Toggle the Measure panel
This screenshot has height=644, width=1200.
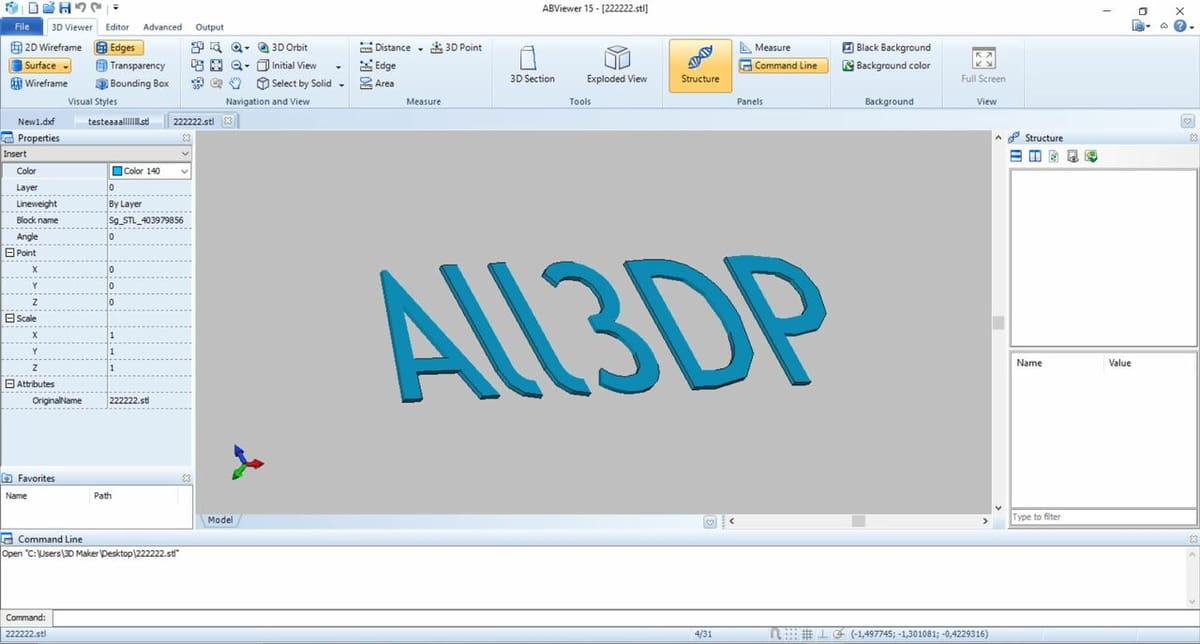pyautogui.click(x=765, y=47)
